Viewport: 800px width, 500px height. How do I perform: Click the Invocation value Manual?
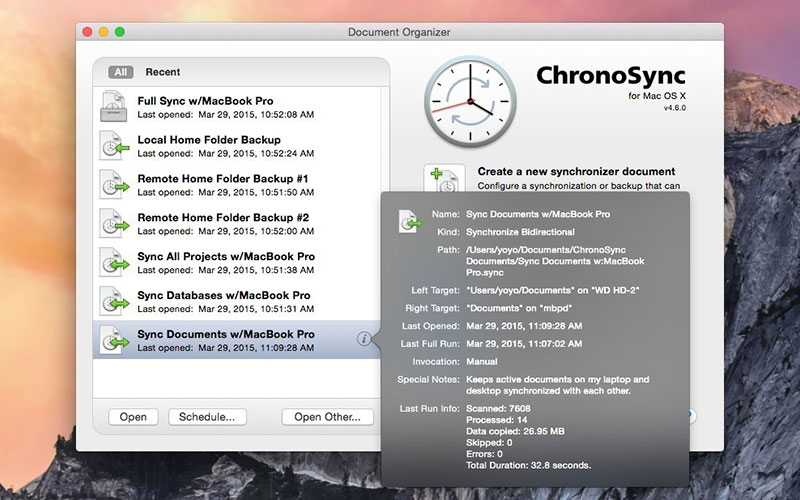(482, 362)
